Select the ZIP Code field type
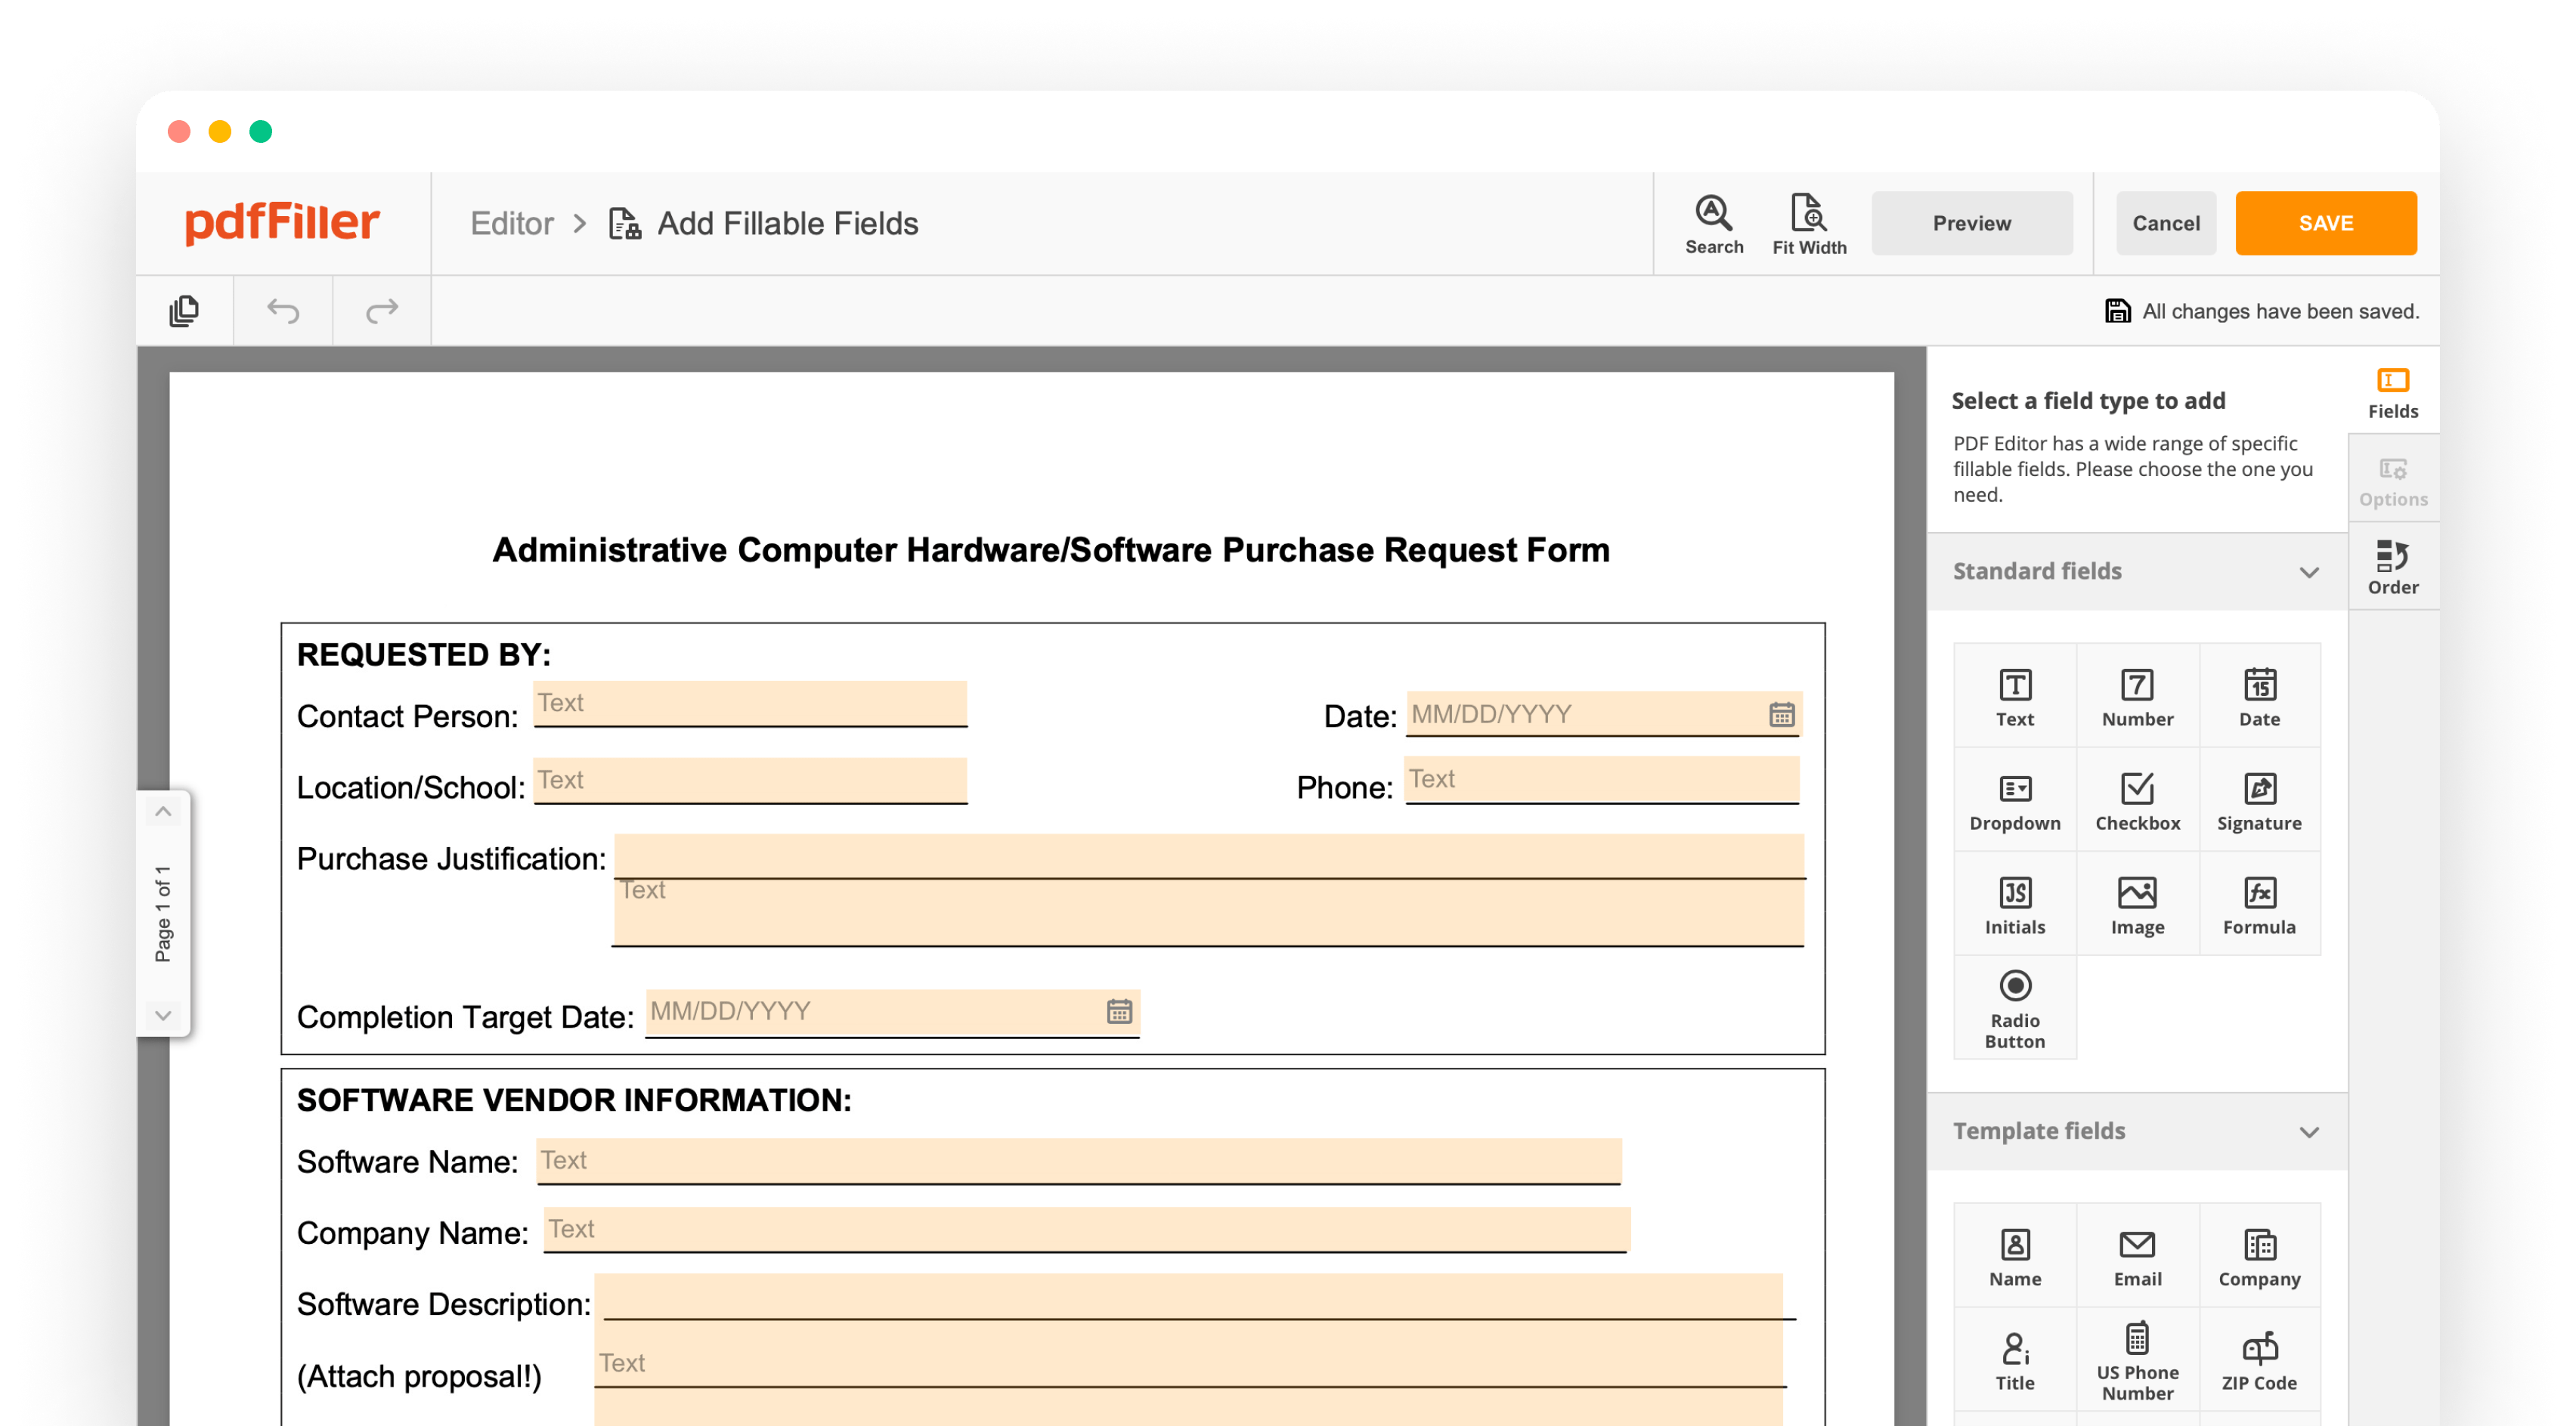 [2259, 1358]
